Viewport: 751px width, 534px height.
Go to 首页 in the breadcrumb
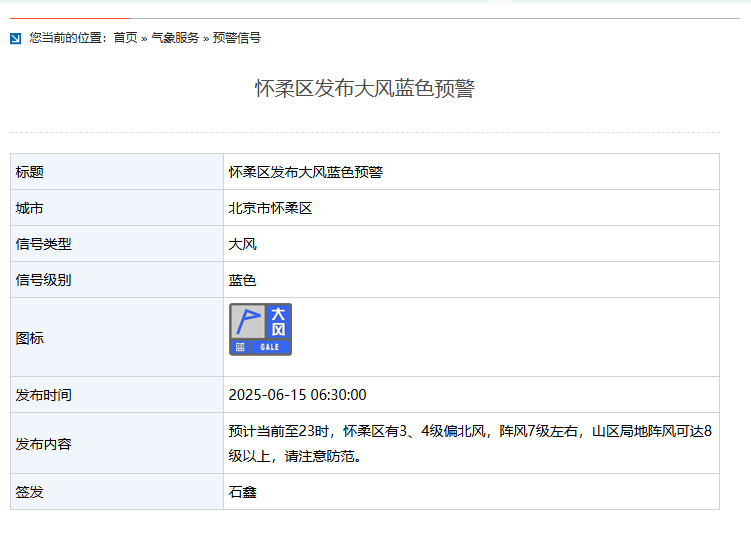pos(125,38)
